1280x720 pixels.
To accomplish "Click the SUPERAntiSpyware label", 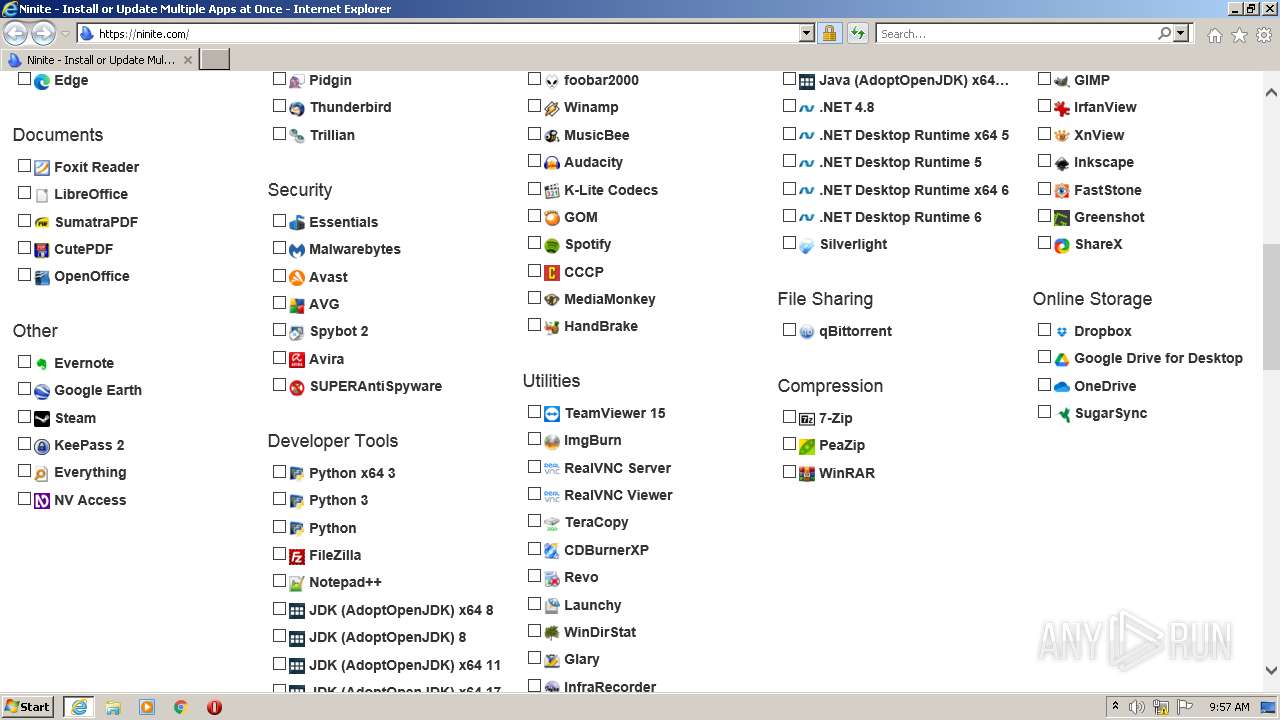I will 375,386.
